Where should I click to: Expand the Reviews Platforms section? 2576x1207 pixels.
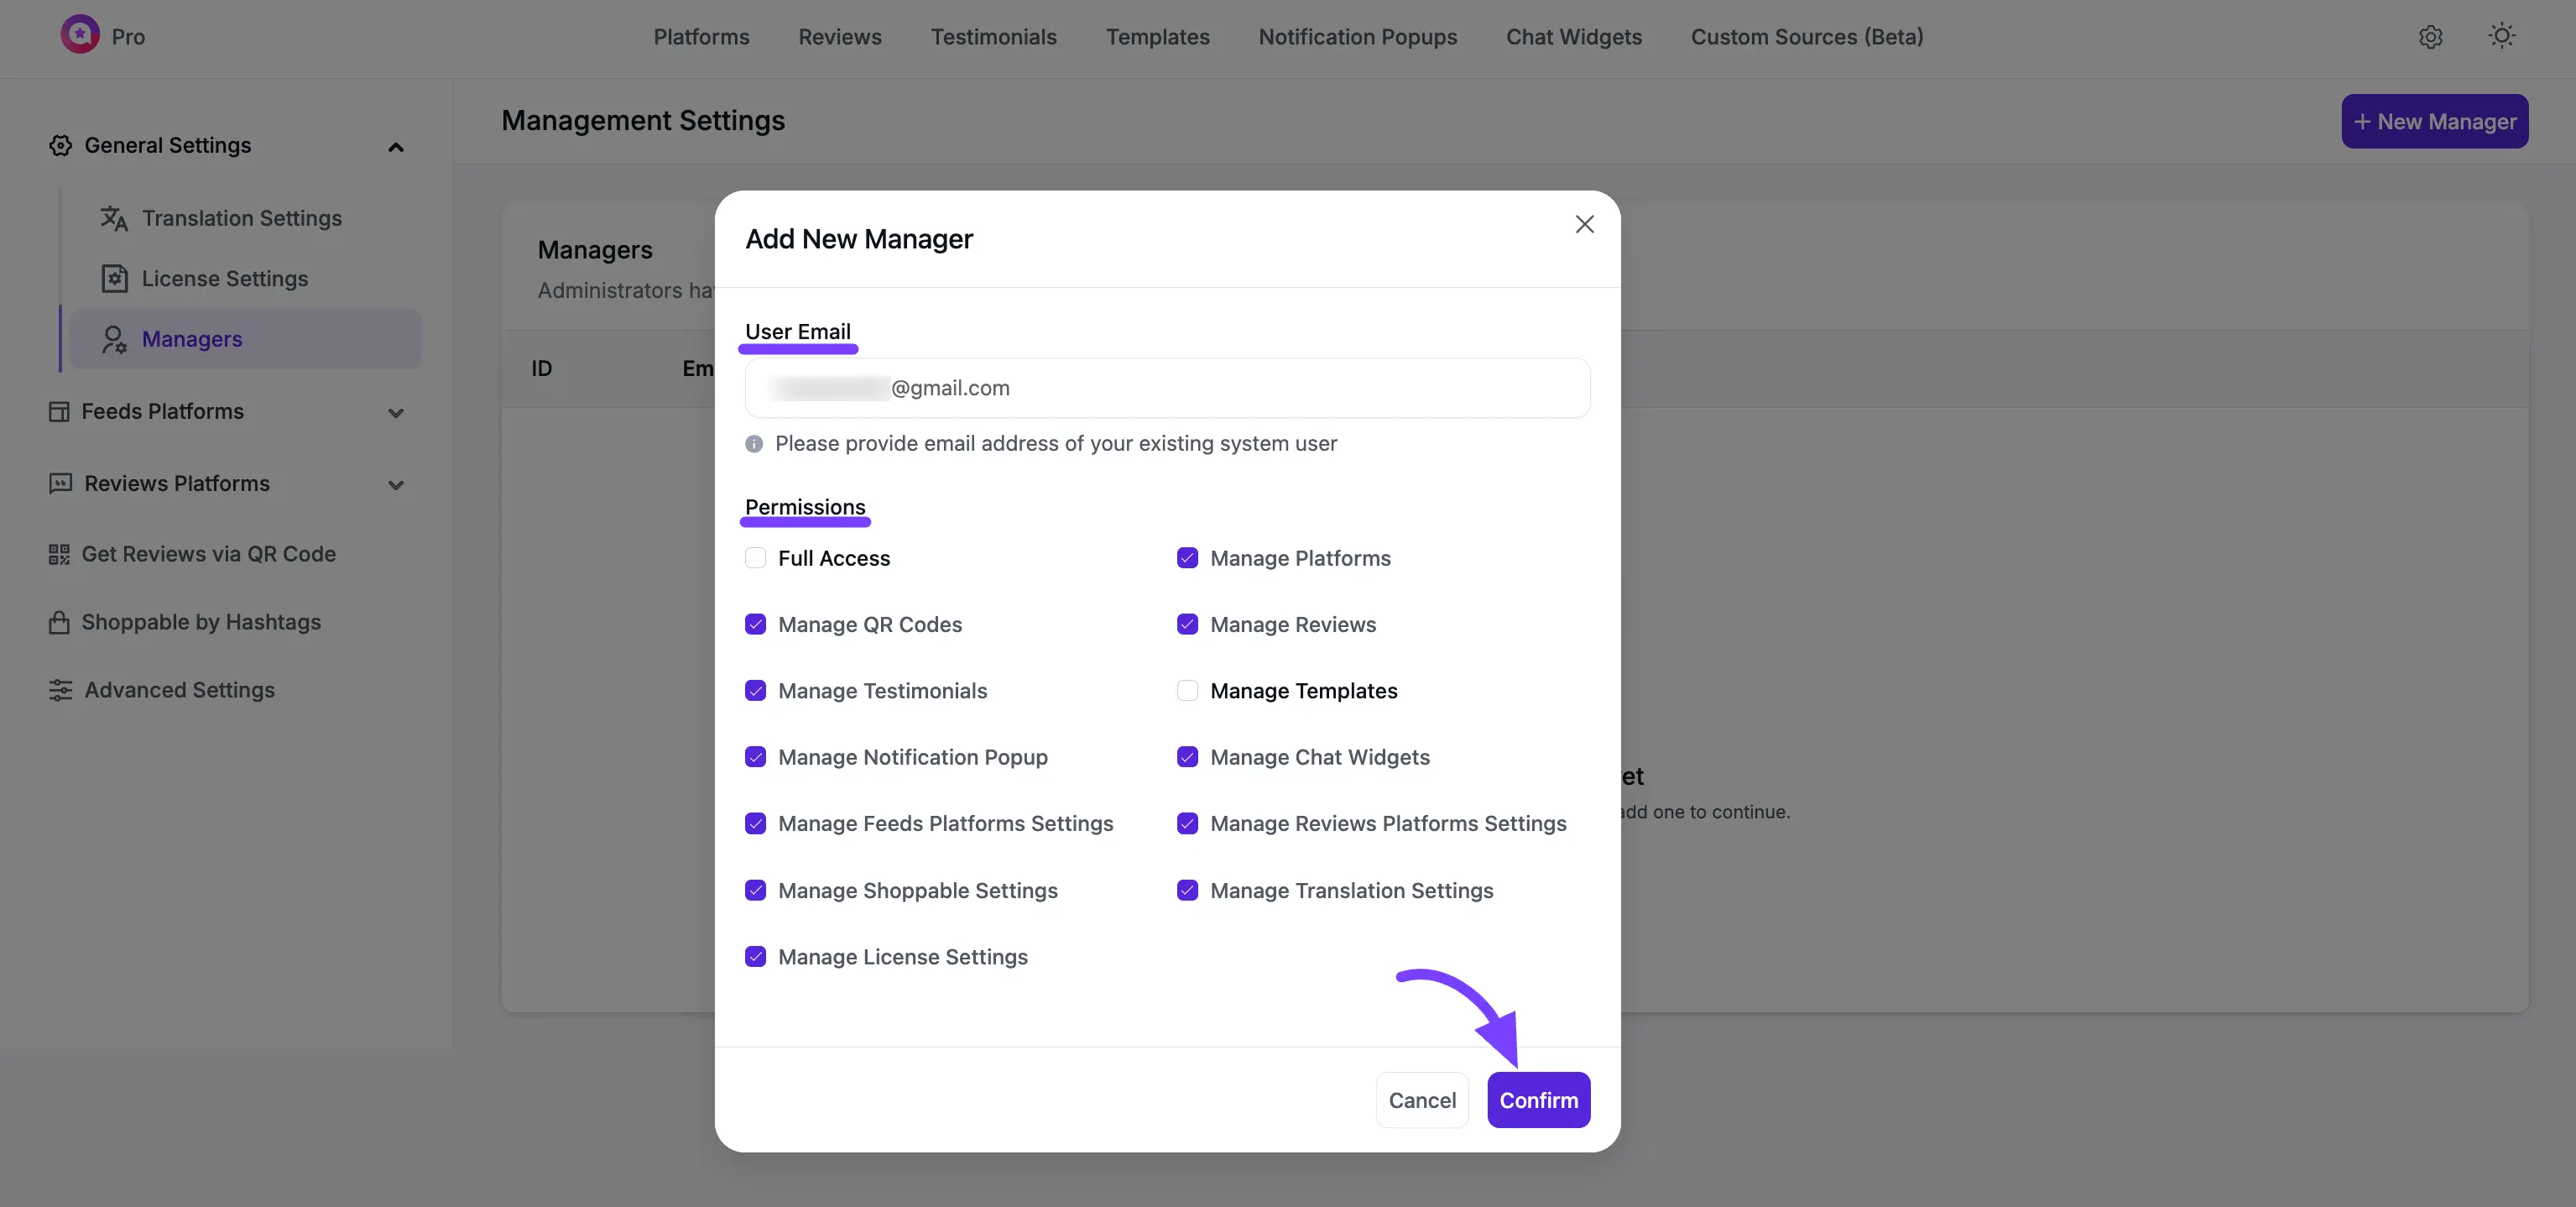coord(396,484)
